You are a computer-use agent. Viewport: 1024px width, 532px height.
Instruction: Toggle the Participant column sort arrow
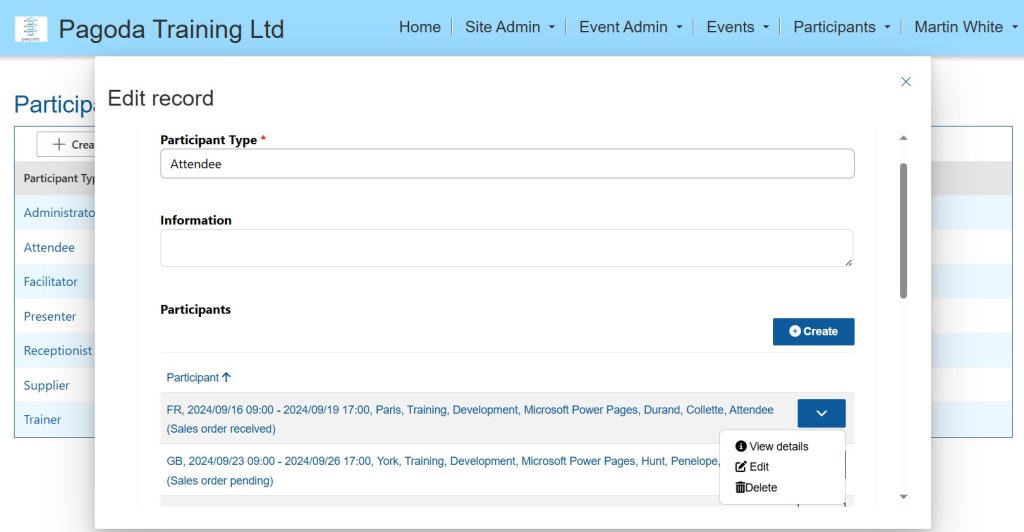pos(226,377)
